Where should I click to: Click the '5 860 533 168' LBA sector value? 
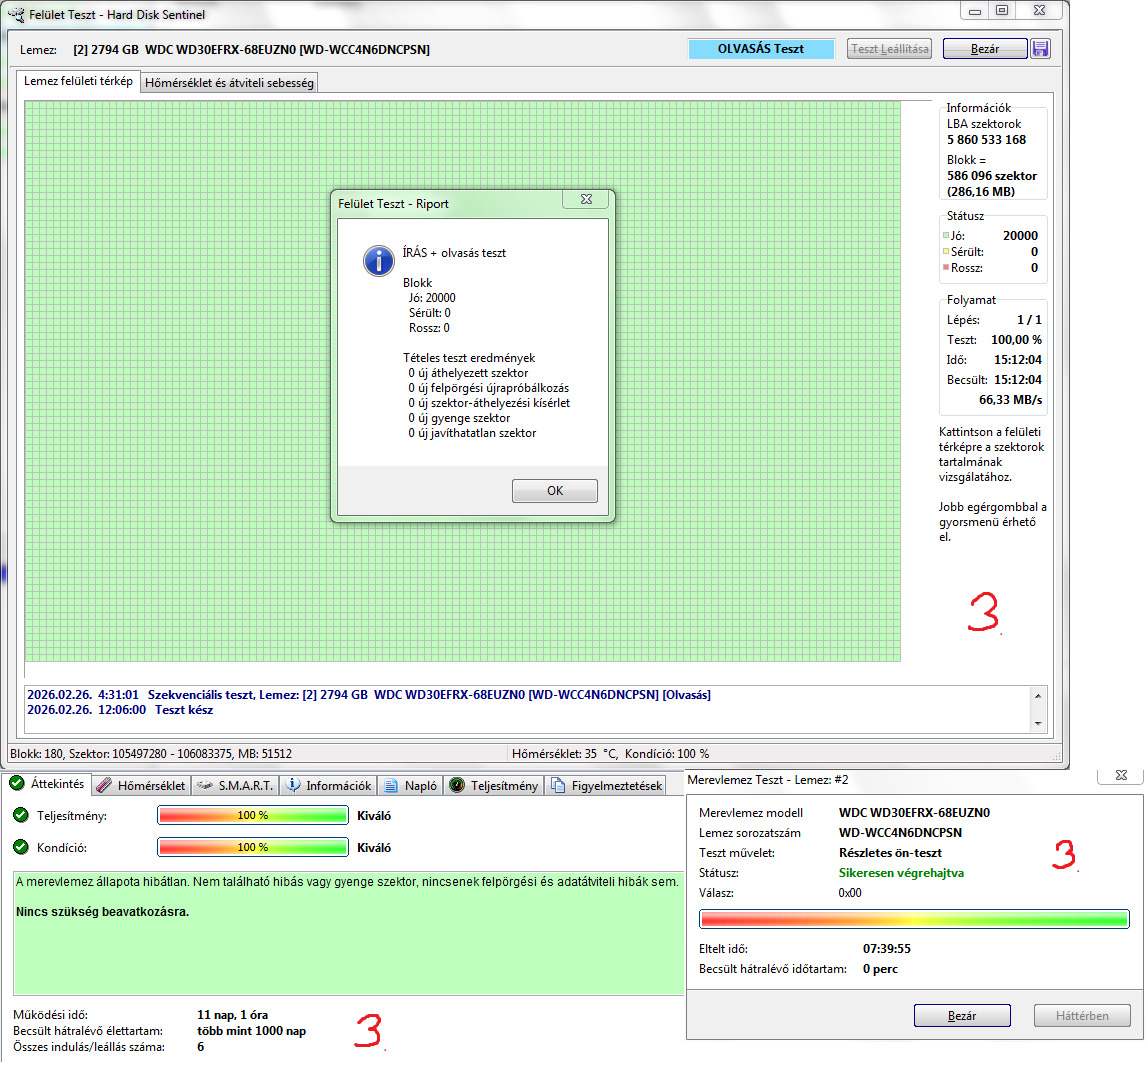[987, 140]
